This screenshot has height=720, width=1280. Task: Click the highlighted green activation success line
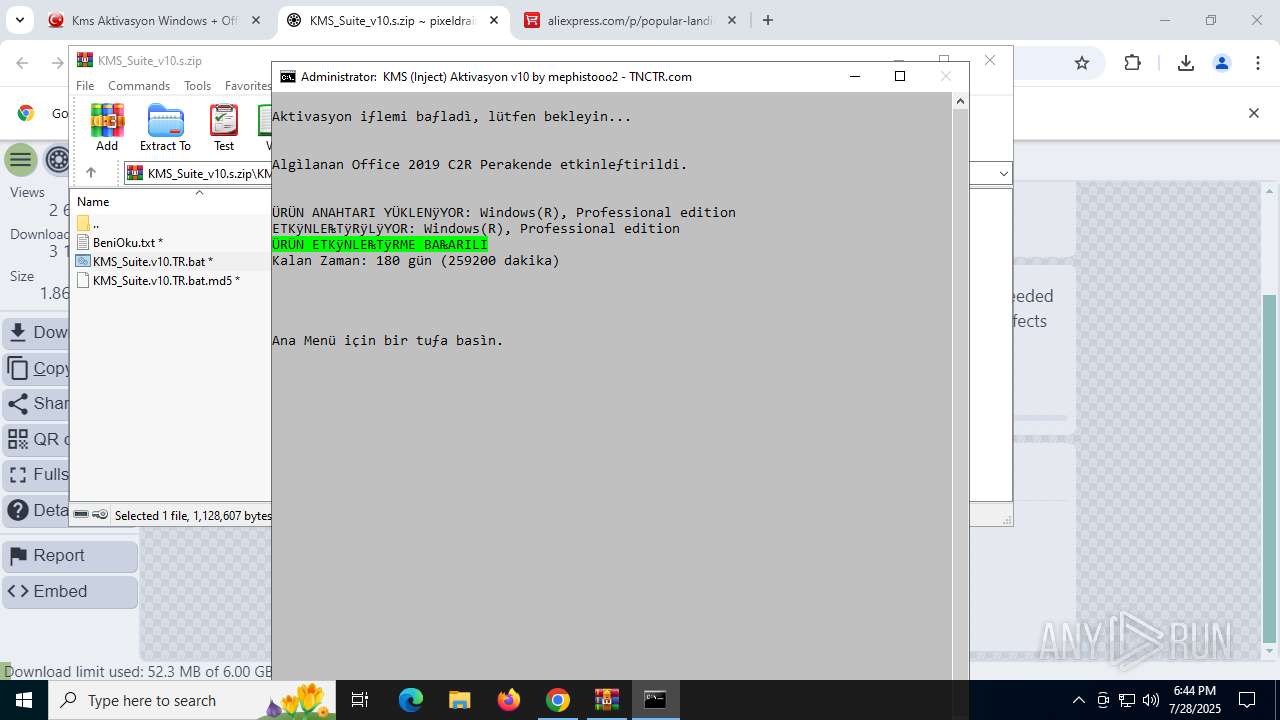point(380,244)
